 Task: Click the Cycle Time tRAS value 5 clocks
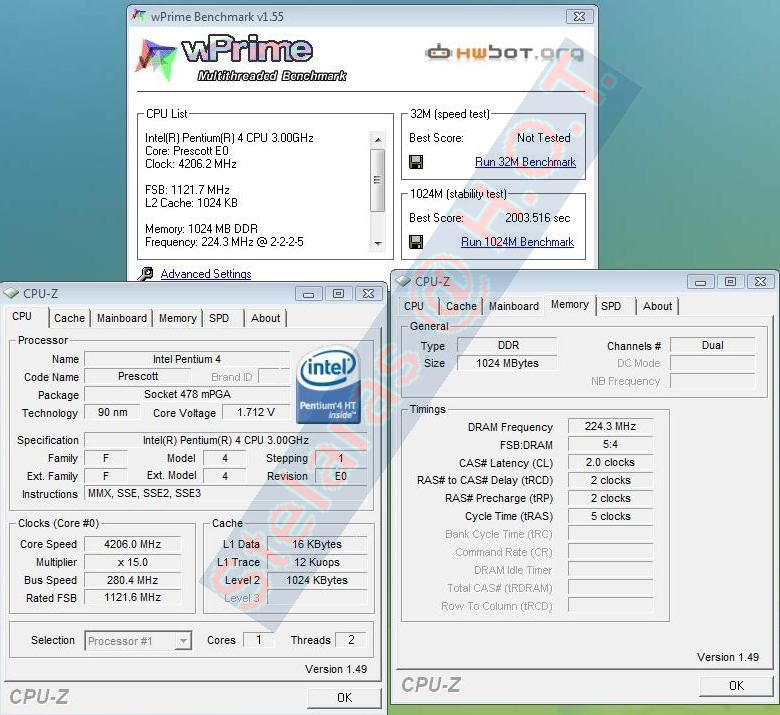610,516
